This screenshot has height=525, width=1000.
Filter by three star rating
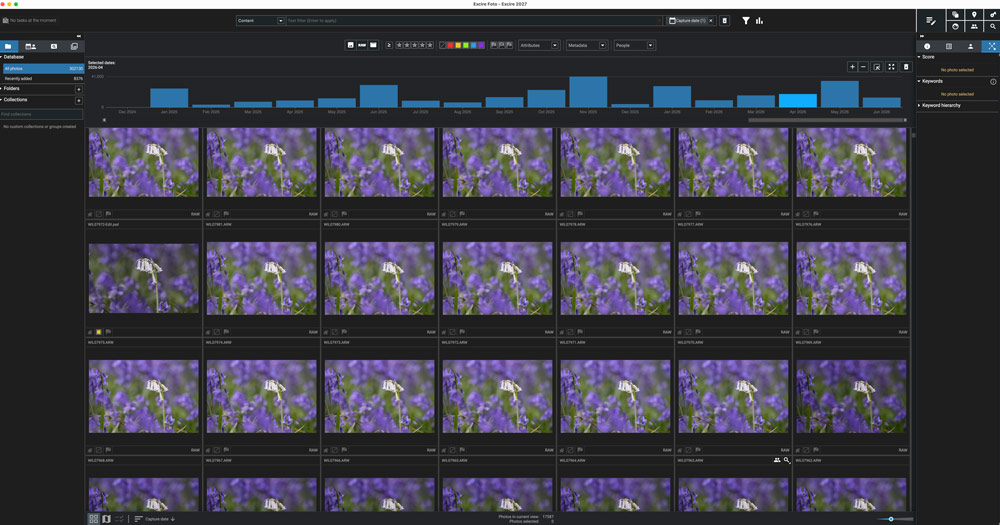click(x=415, y=45)
